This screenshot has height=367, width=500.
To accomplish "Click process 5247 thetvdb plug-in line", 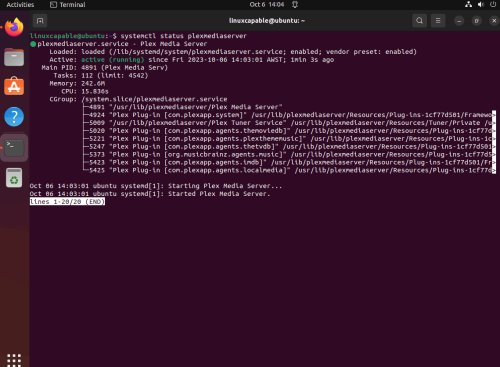I will 289,147.
